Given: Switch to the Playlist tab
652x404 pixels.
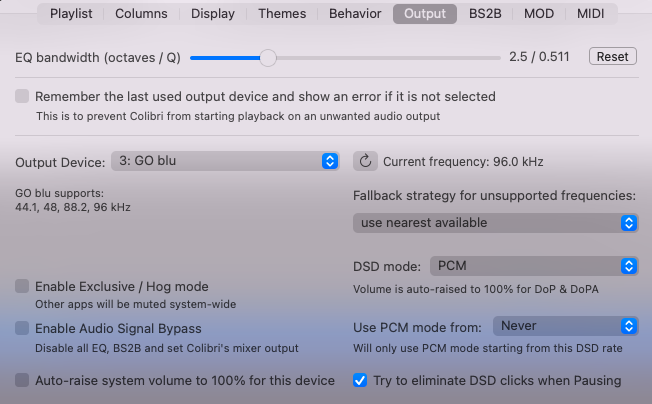Looking at the screenshot, I should pos(71,14).
